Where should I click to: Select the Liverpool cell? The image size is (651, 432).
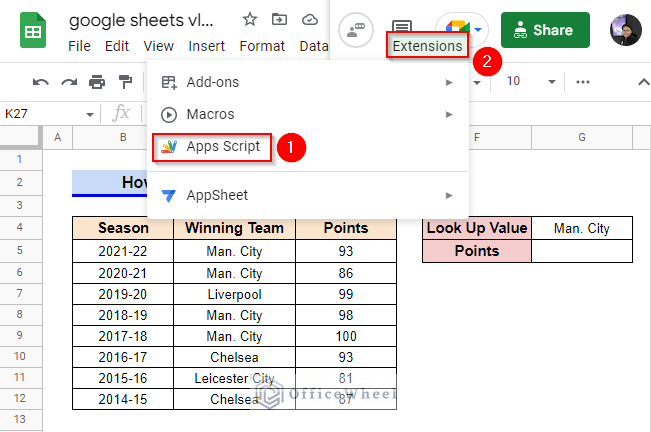click(x=234, y=294)
